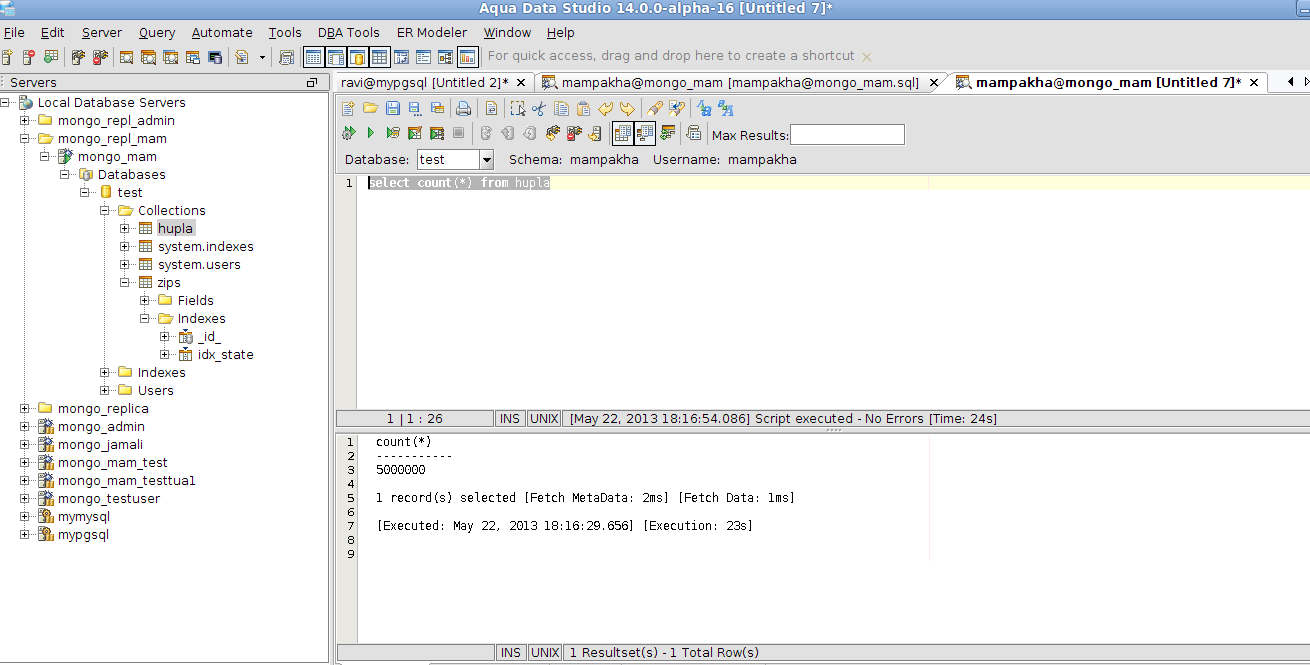Select the system.indexes collection
1310x665 pixels.
click(x=205, y=246)
